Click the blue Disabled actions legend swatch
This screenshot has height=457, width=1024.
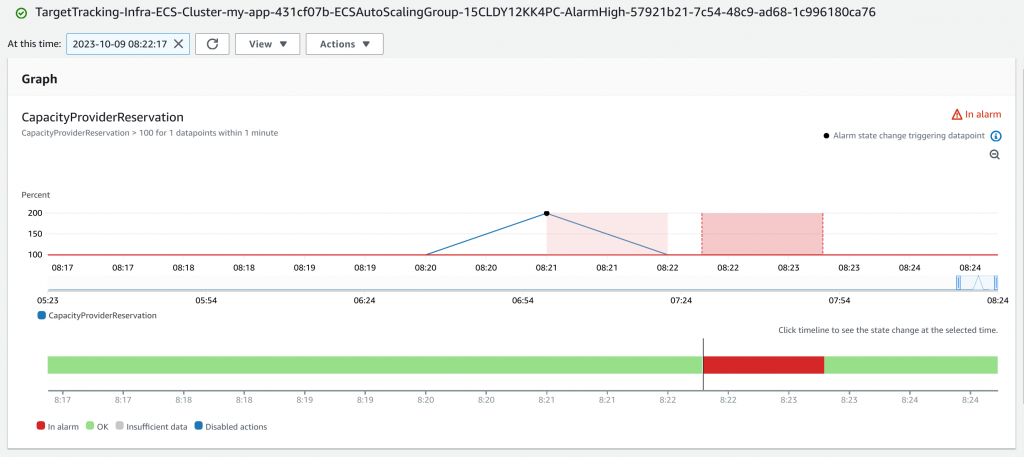pos(198,427)
